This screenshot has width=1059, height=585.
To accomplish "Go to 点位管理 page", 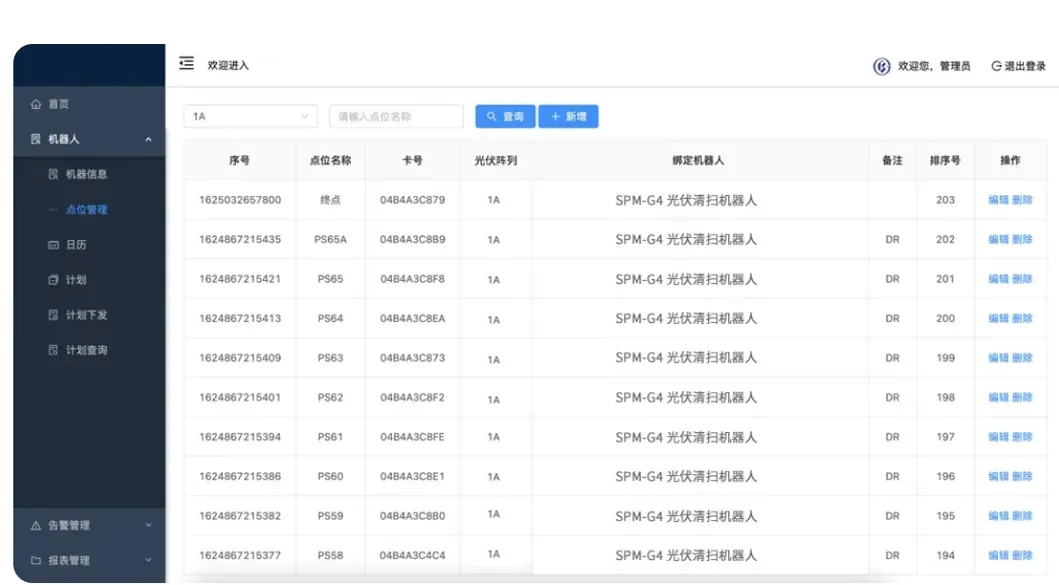I will [86, 210].
